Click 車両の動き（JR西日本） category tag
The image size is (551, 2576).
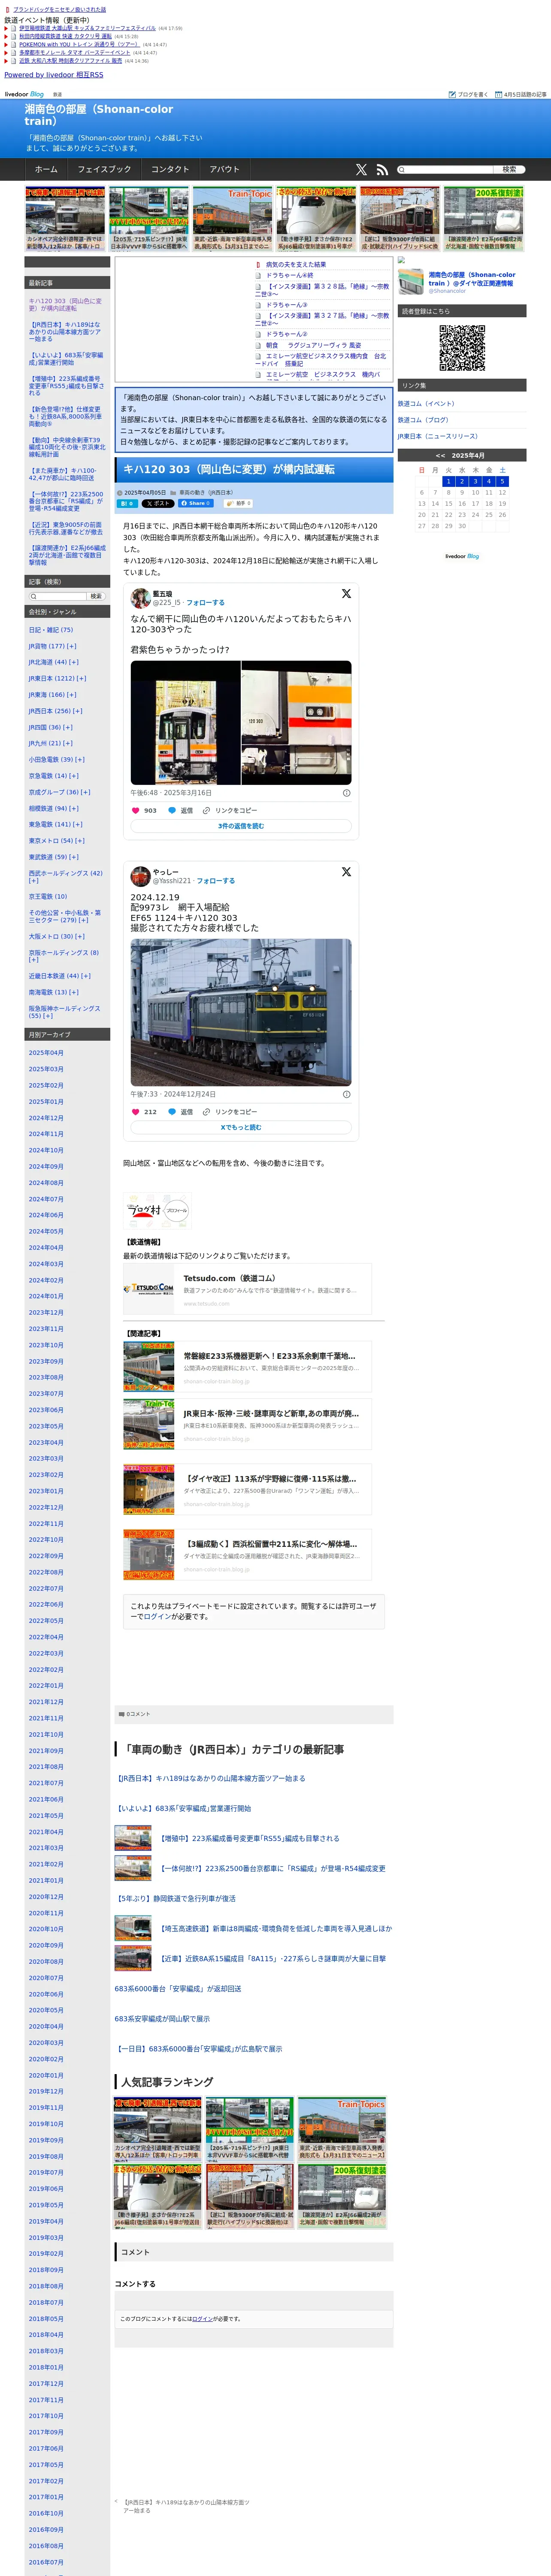(x=206, y=493)
